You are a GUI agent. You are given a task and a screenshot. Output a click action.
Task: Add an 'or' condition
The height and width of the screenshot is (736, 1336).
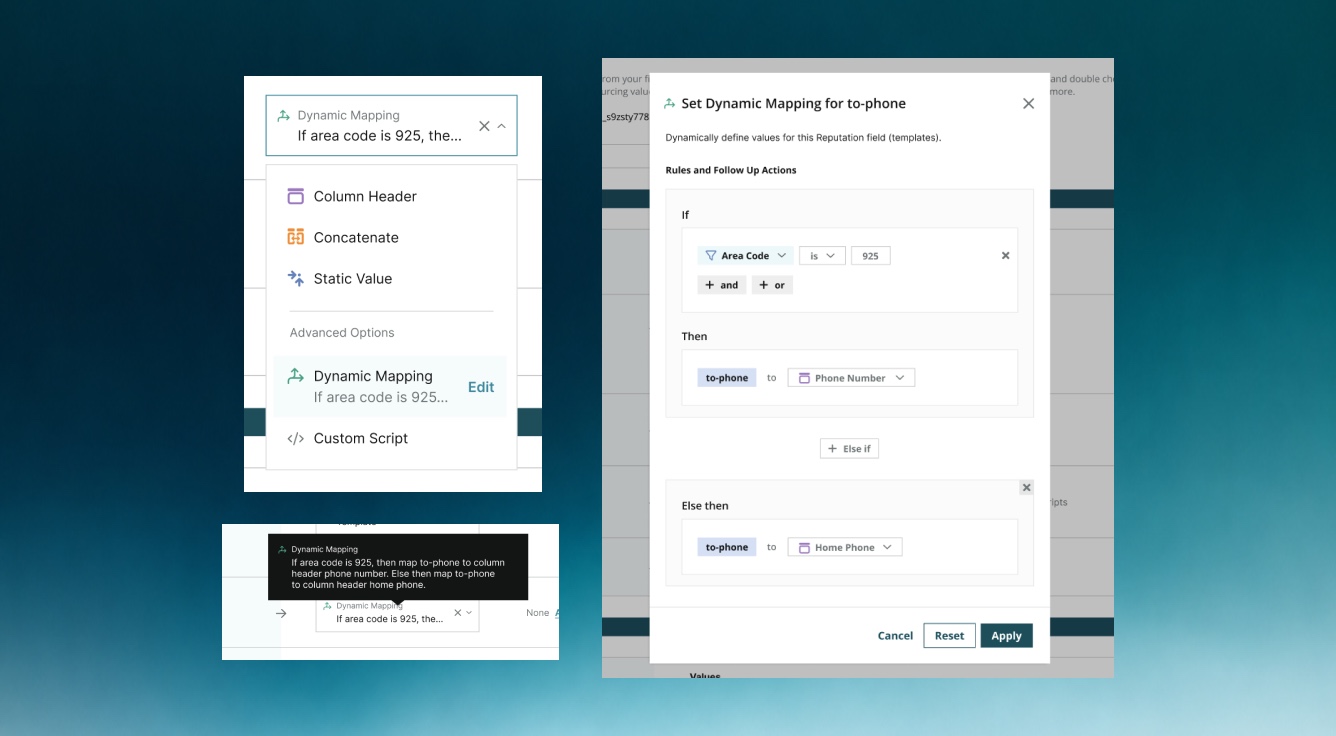772,285
